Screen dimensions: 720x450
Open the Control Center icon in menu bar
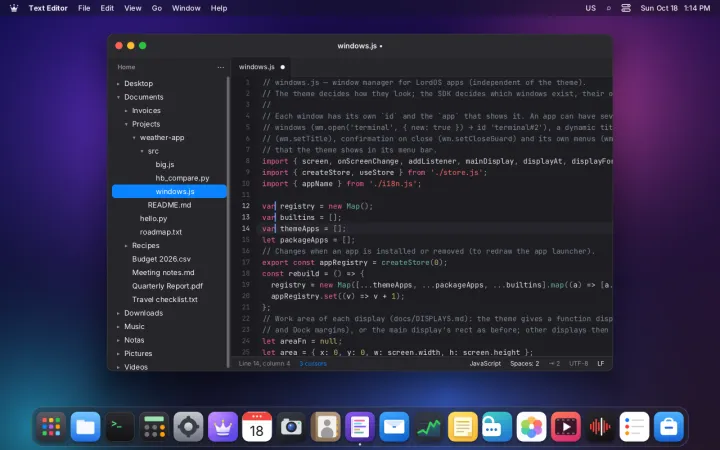(x=626, y=8)
